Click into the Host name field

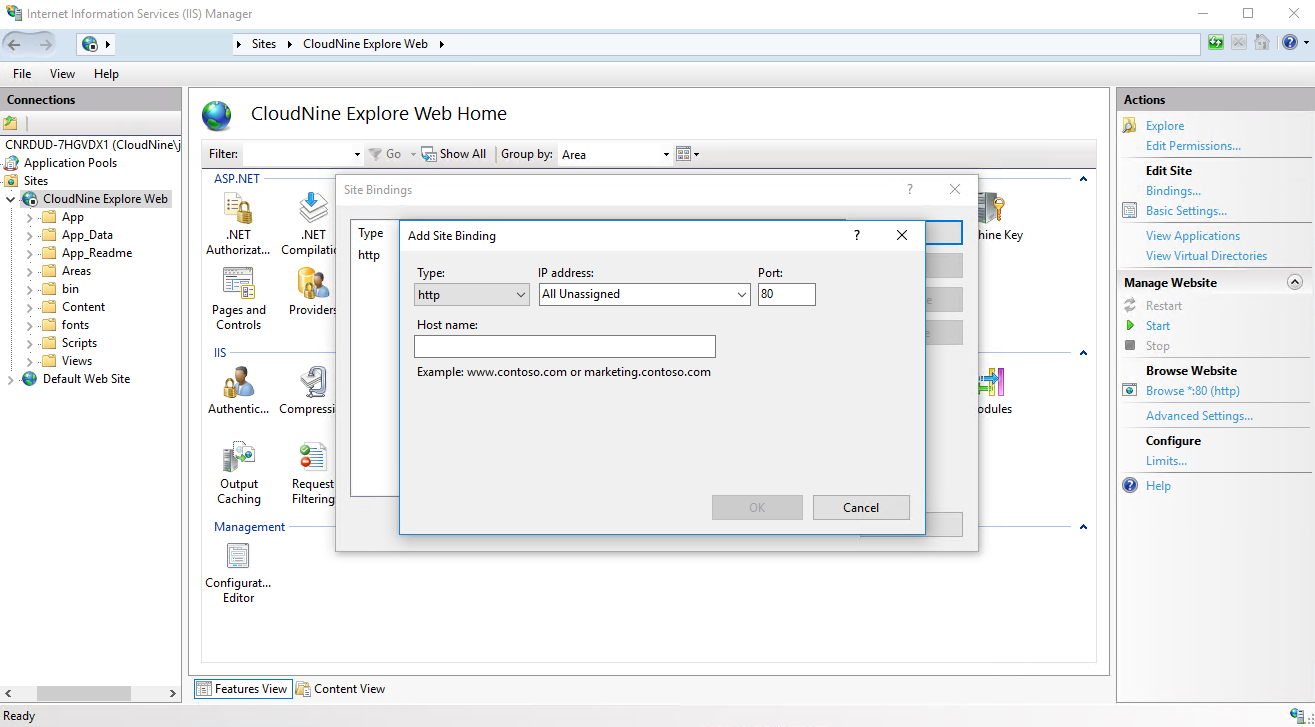click(565, 346)
